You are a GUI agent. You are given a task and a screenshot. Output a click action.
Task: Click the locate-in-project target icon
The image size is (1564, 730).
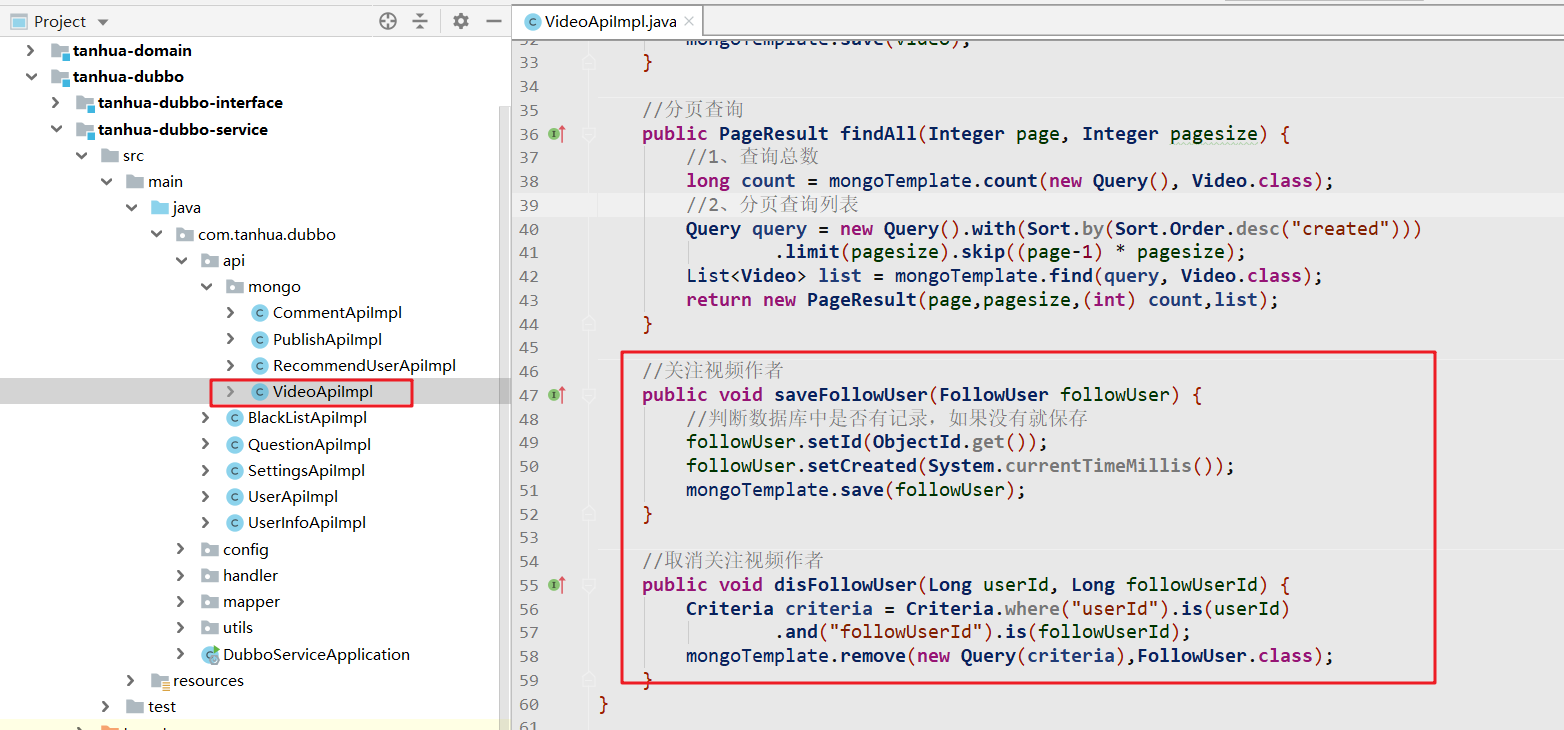tap(388, 21)
